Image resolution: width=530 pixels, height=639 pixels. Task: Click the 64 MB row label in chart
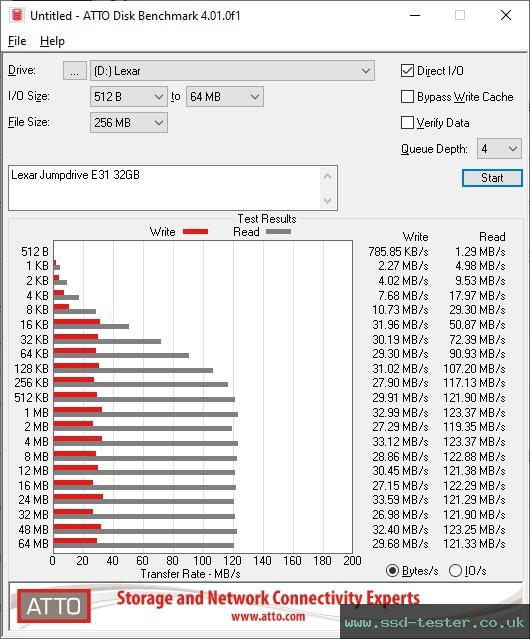point(33,544)
